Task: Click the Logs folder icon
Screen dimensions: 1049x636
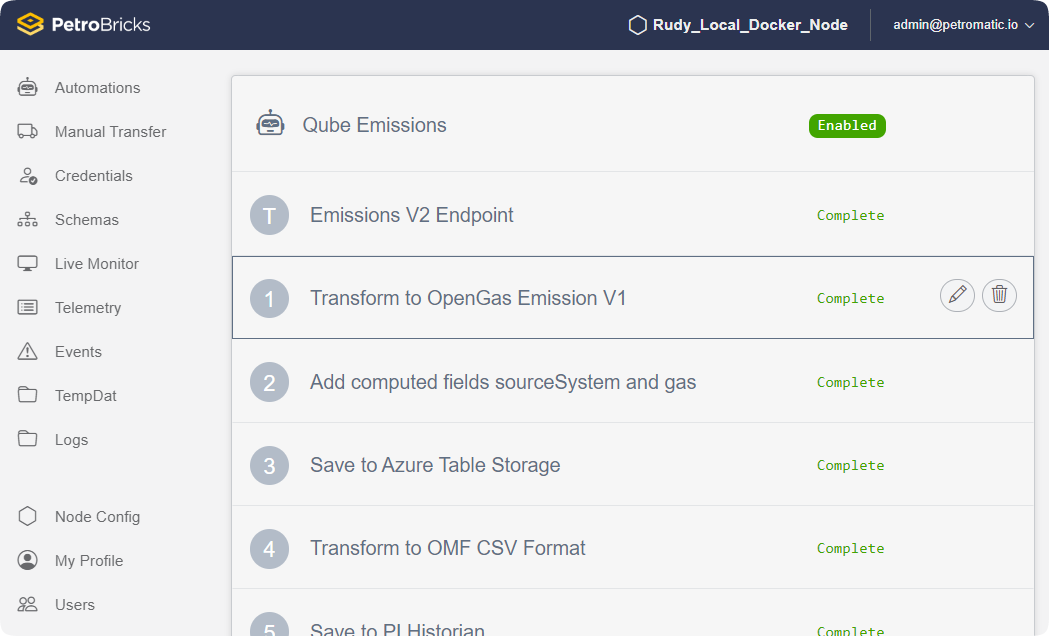Action: click(27, 439)
